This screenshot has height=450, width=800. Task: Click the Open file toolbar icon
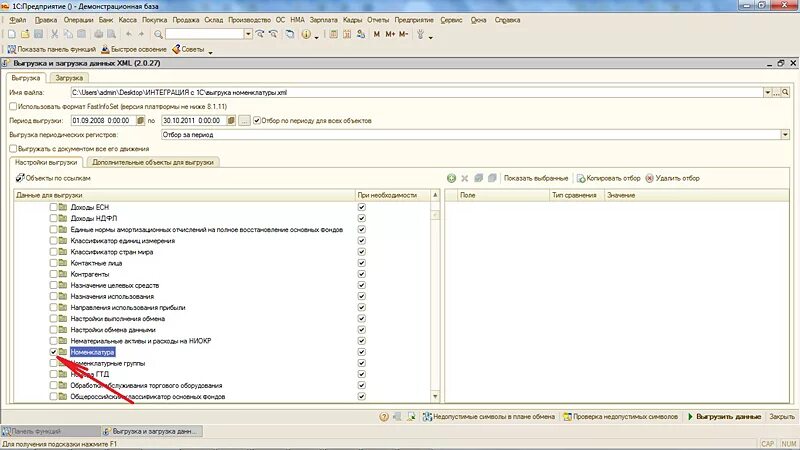(x=25, y=34)
